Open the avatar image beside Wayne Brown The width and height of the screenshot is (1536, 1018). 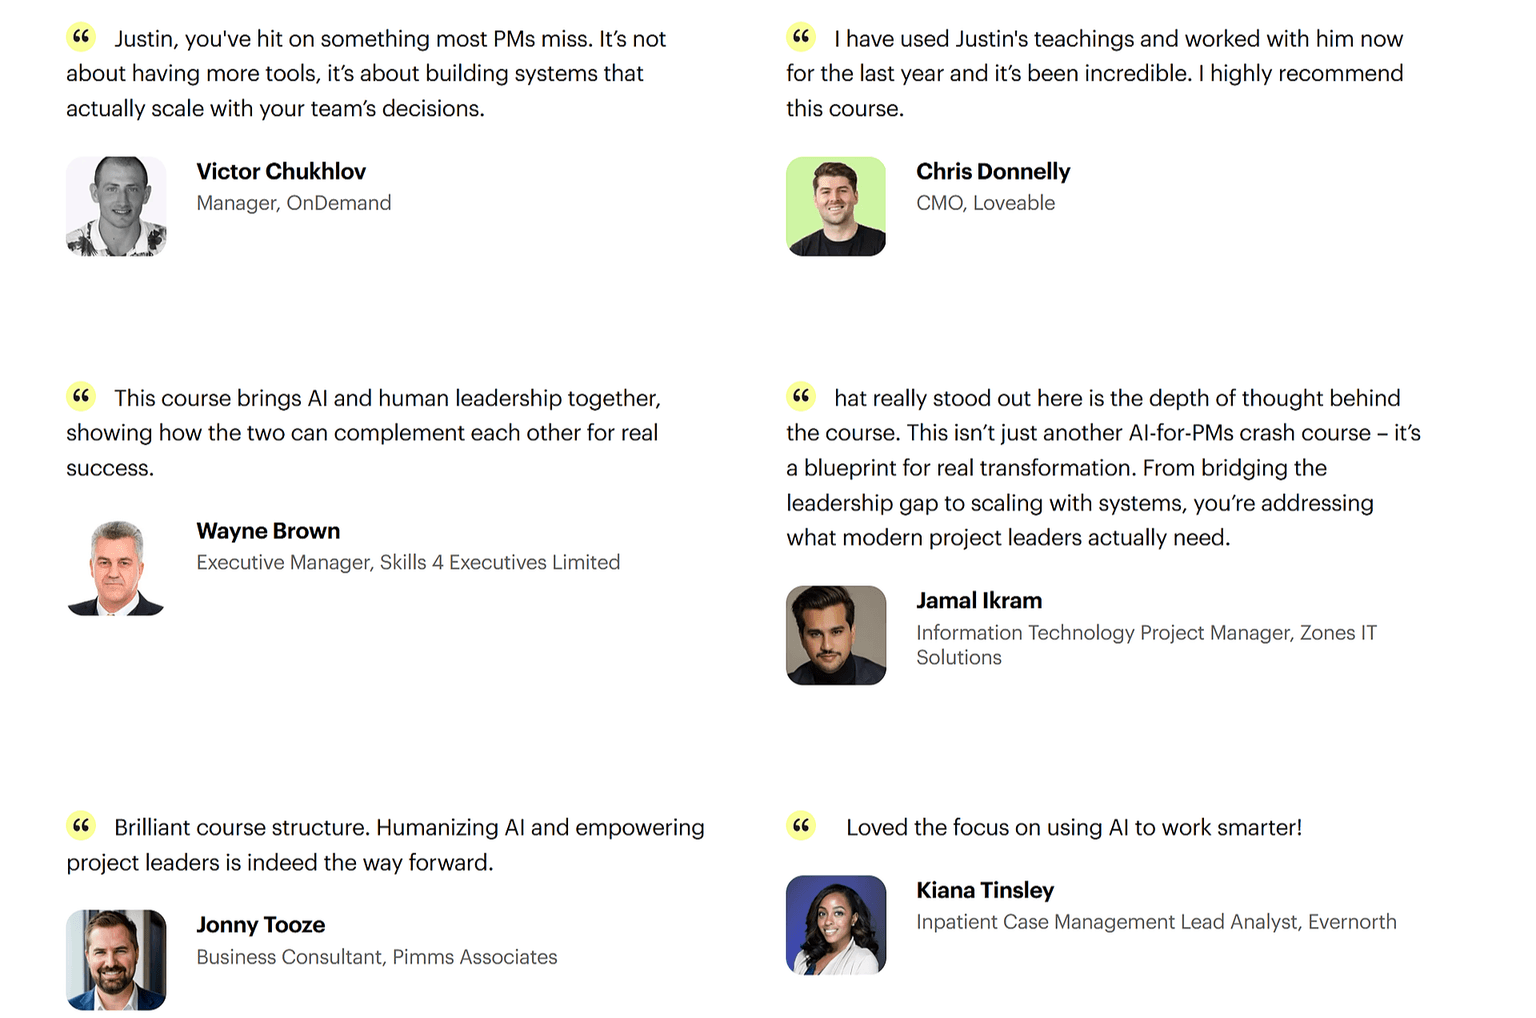coord(116,566)
